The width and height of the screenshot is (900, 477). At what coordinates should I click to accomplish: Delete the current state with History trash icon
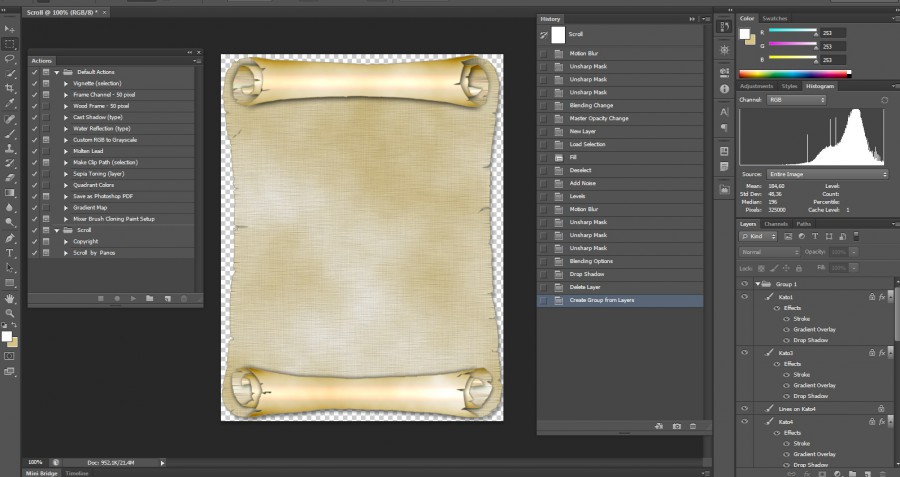point(693,426)
